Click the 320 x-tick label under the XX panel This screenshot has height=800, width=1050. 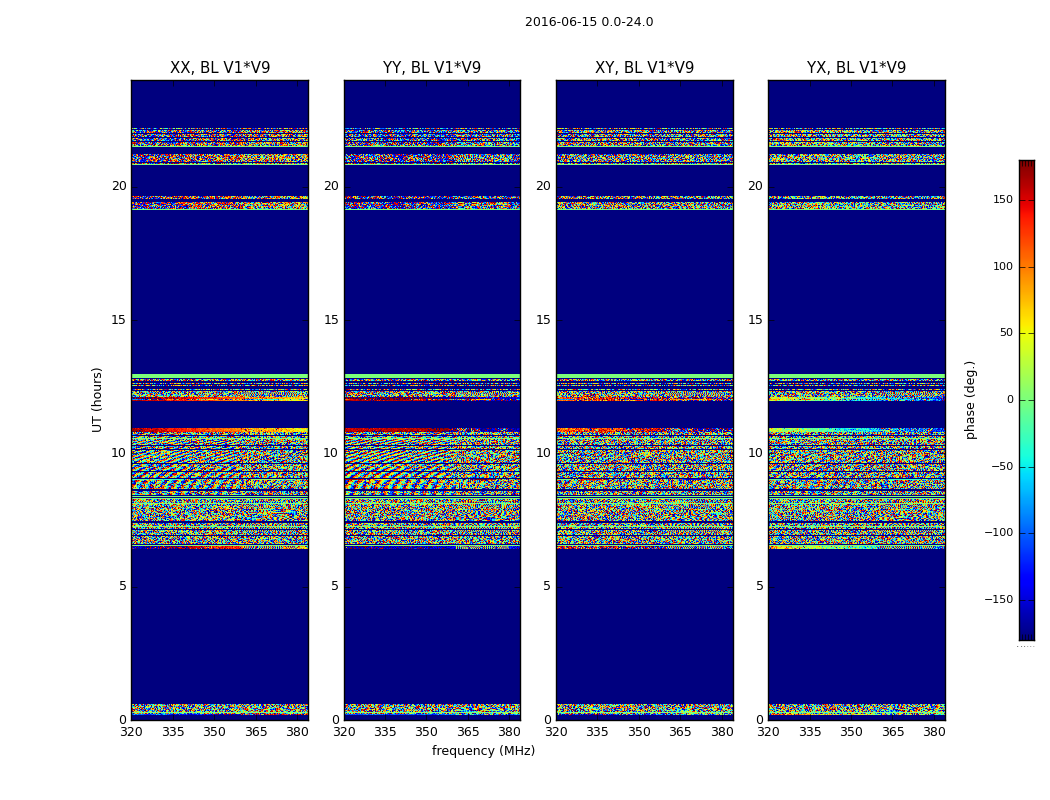(131, 732)
